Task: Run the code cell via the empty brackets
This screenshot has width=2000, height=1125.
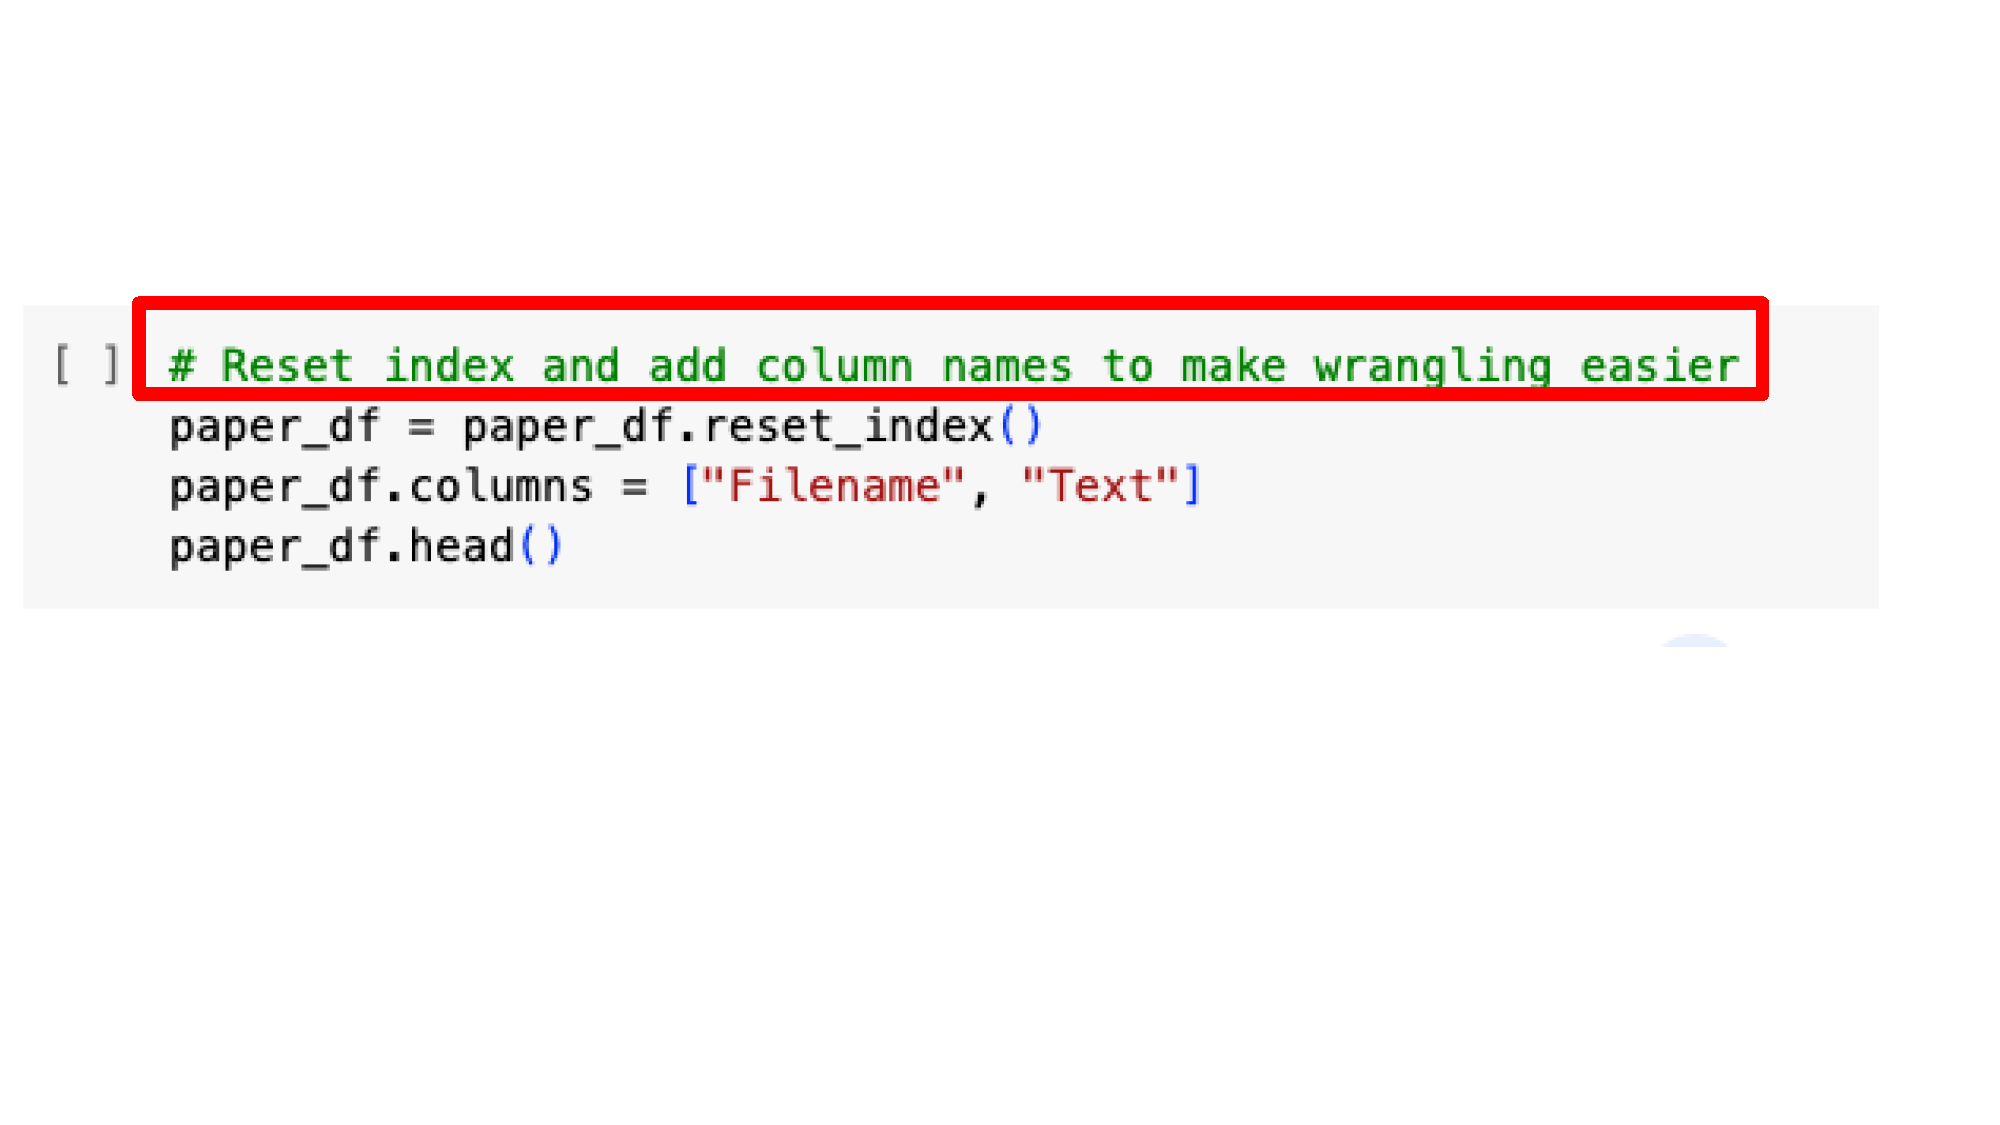Action: pyautogui.click(x=87, y=365)
